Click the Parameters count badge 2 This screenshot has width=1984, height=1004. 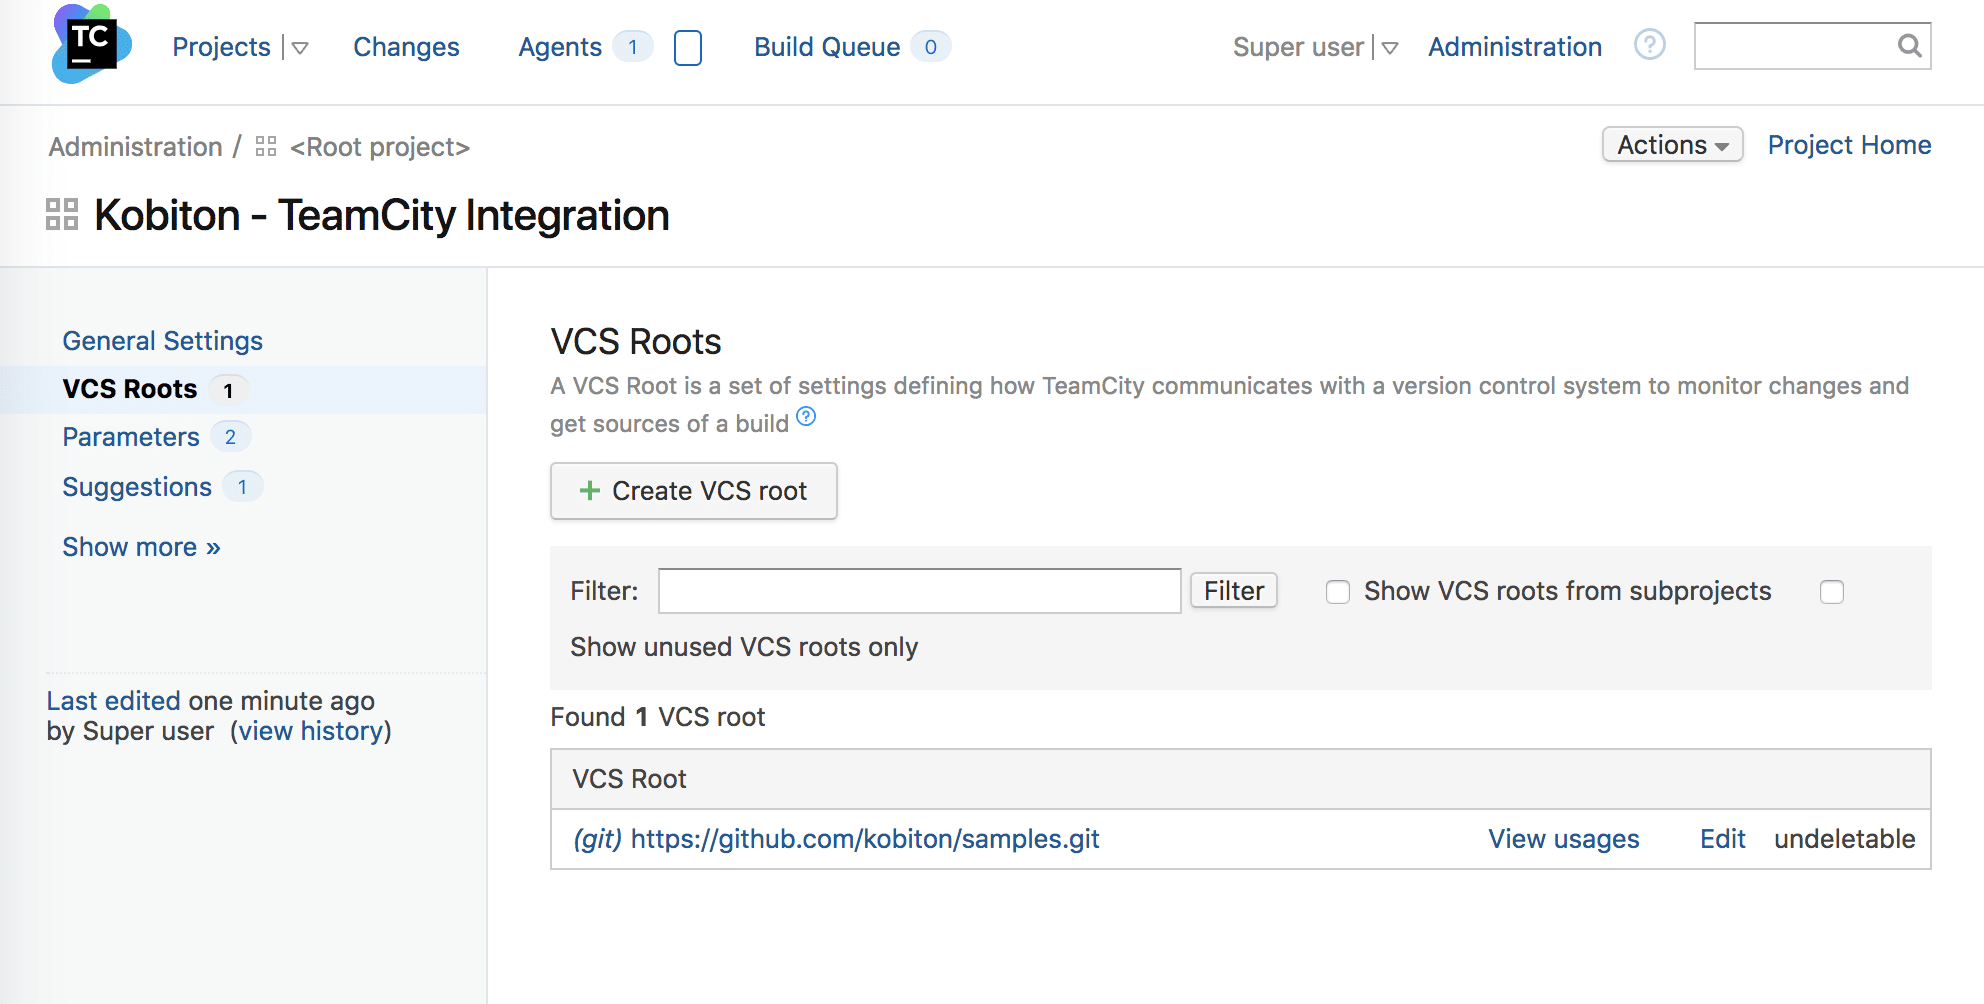click(230, 437)
